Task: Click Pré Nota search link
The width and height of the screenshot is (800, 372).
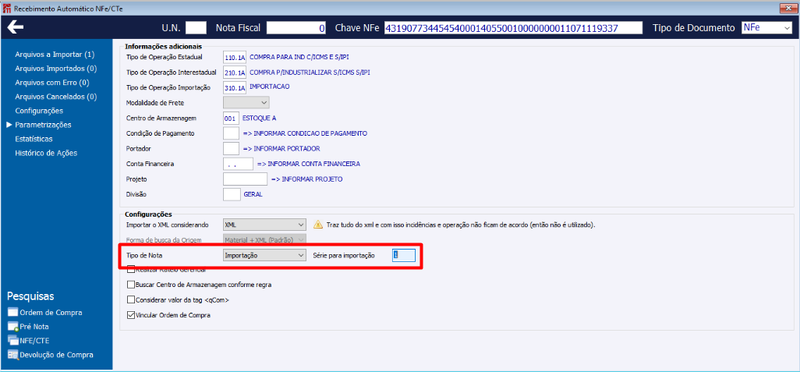Action: 34,327
